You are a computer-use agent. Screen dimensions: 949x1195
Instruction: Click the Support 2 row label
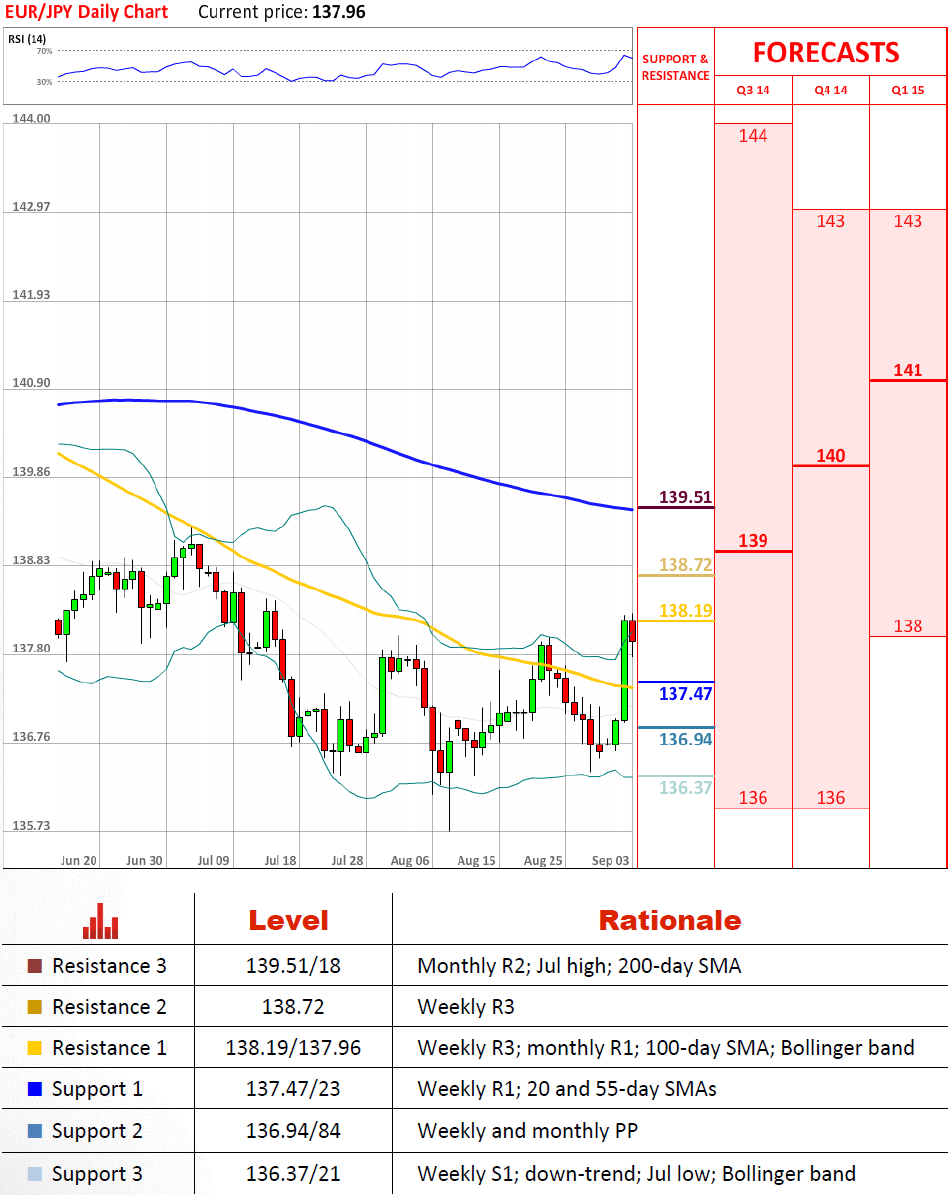97,1131
